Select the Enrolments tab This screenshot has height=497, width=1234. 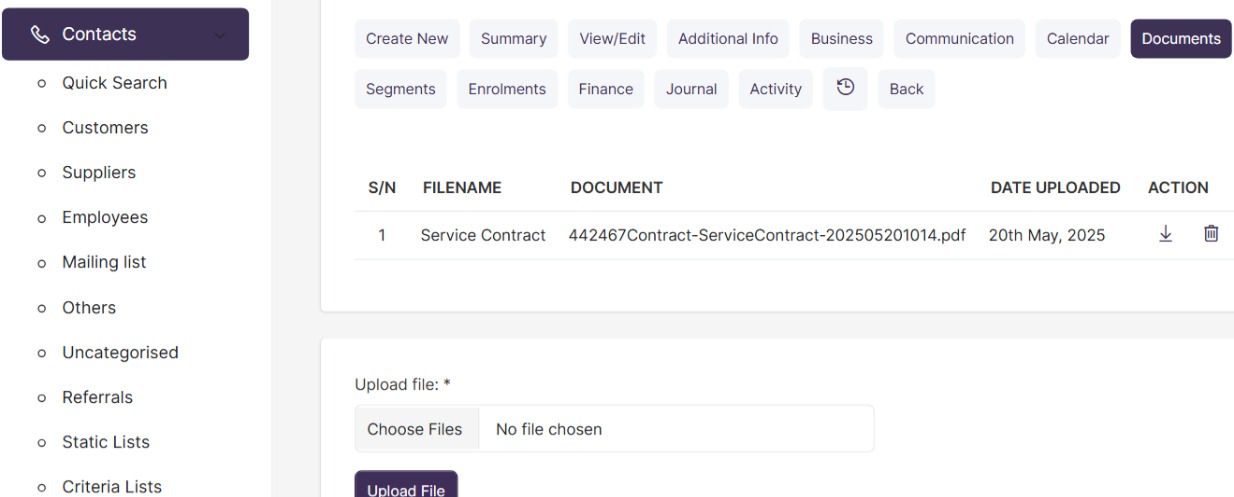507,89
